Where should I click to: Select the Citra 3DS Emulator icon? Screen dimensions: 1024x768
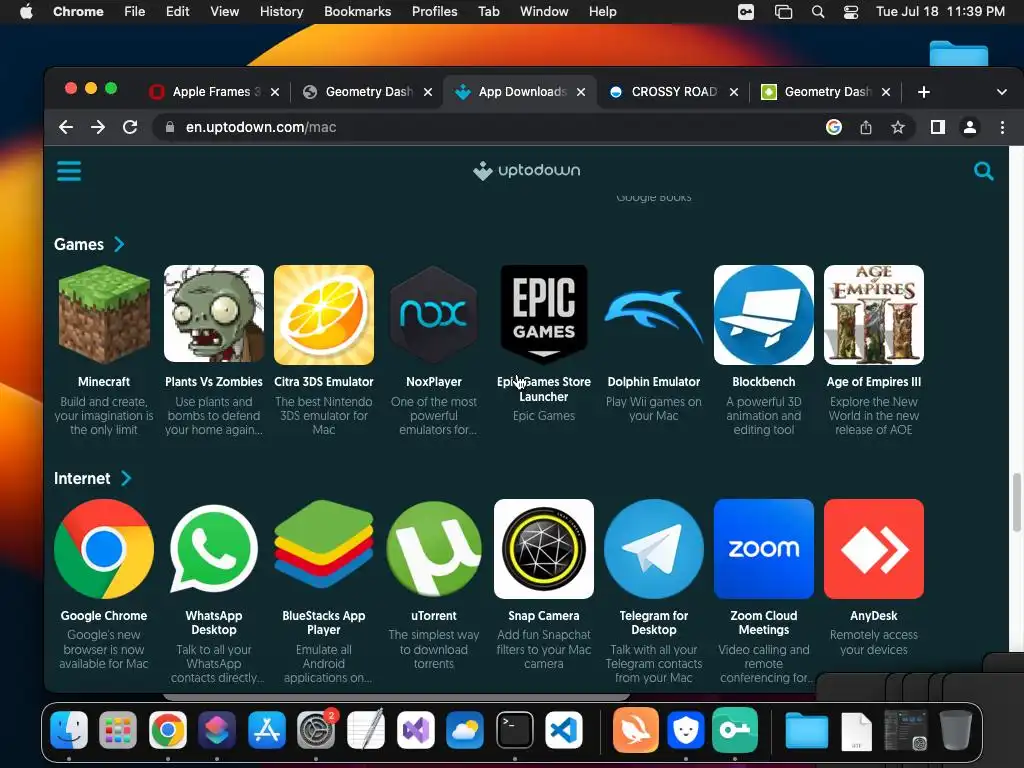point(324,315)
